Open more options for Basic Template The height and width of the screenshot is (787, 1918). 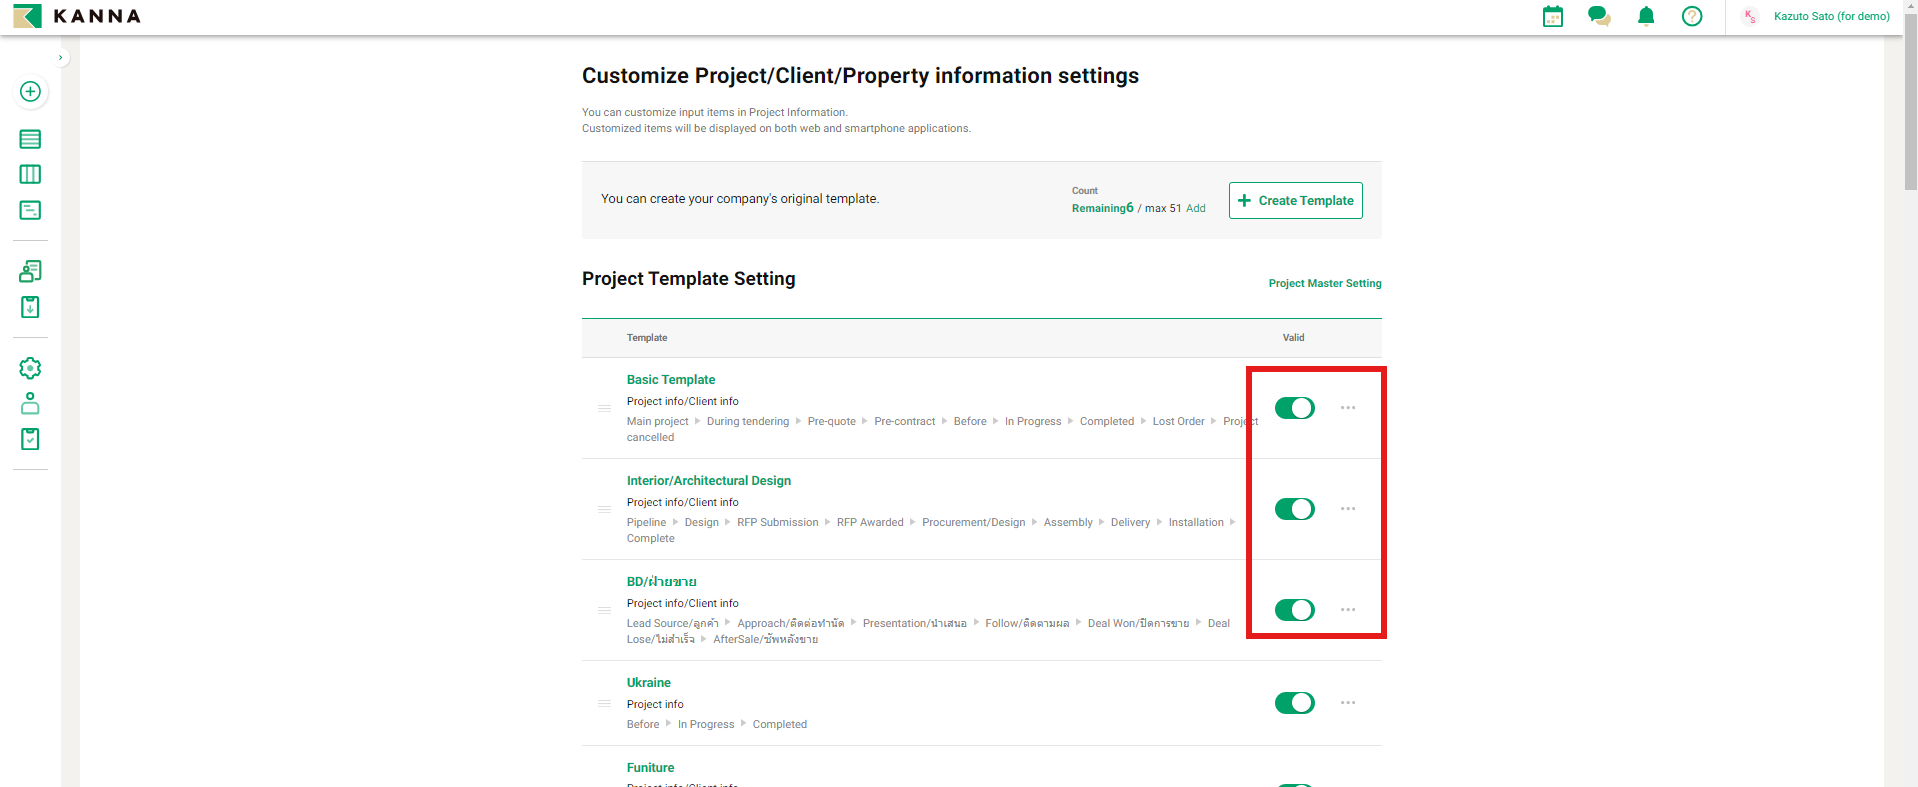coord(1348,408)
